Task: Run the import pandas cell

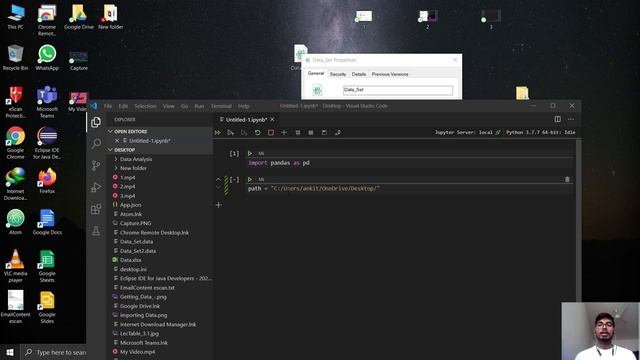Action: 250,153
